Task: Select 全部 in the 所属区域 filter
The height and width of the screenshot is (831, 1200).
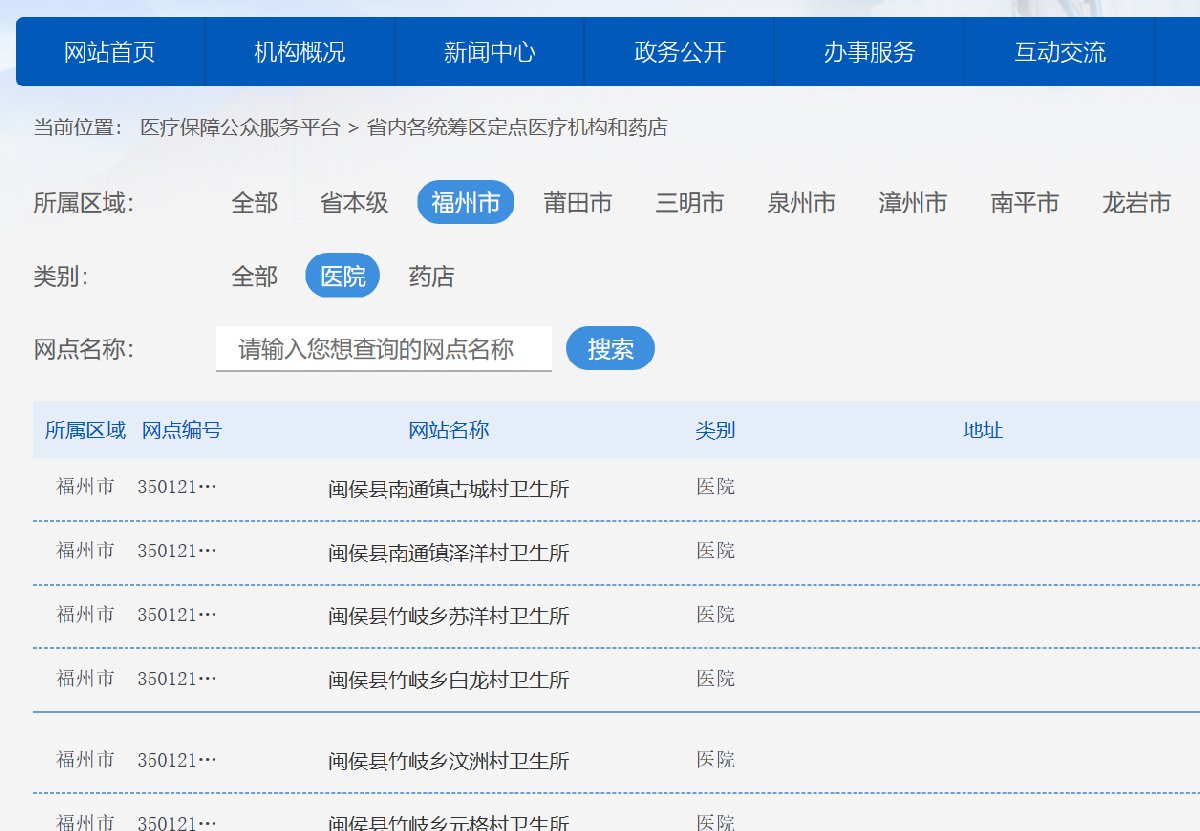Action: pyautogui.click(x=254, y=203)
